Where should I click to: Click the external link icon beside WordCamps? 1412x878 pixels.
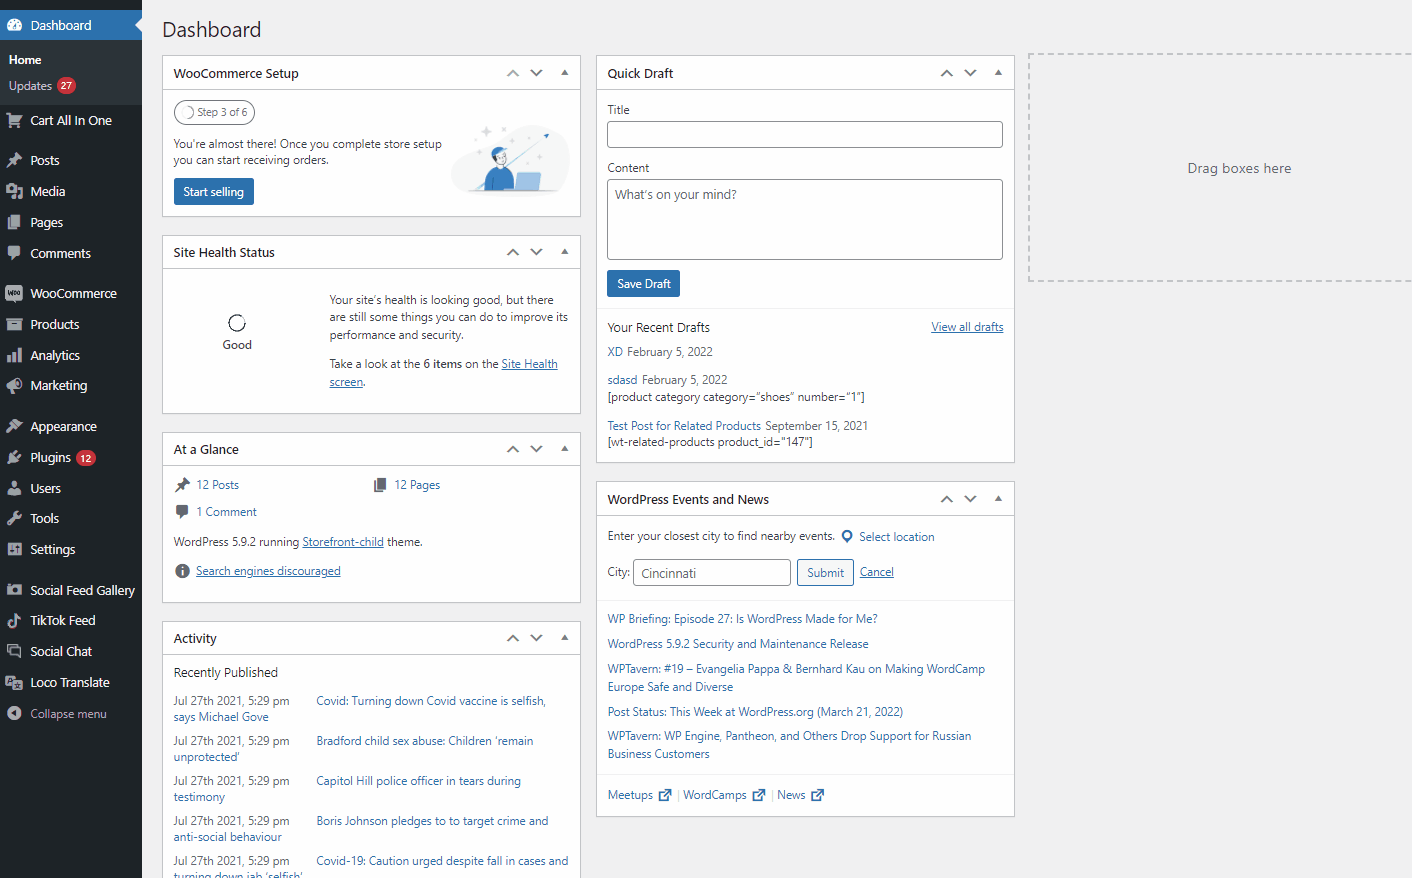click(759, 795)
